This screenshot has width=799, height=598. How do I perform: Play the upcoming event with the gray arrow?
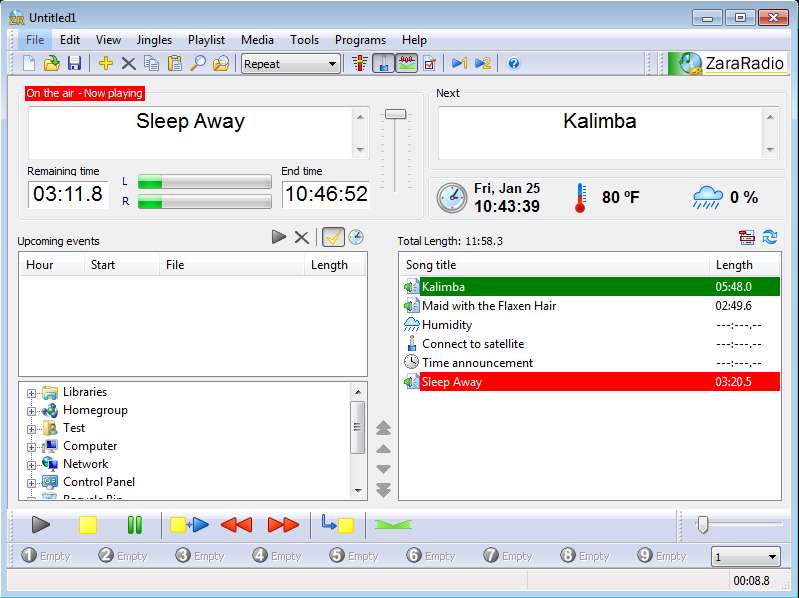(x=279, y=237)
